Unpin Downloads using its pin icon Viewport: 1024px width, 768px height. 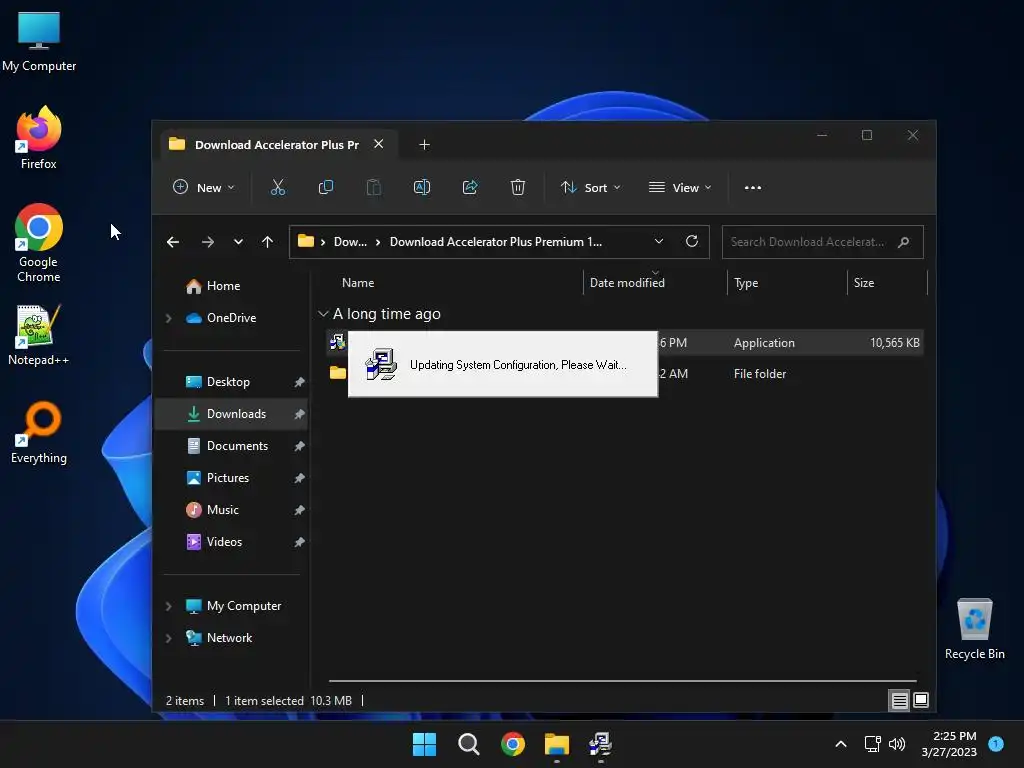(x=299, y=414)
